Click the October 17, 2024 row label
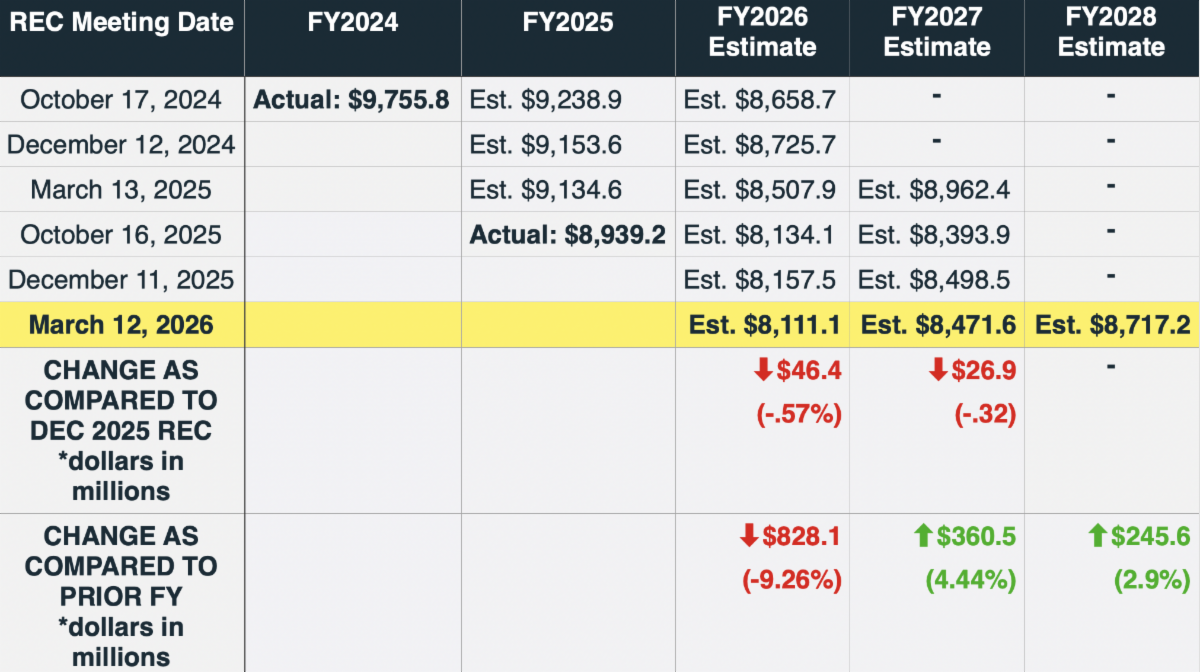The width and height of the screenshot is (1200, 672). coord(121,100)
